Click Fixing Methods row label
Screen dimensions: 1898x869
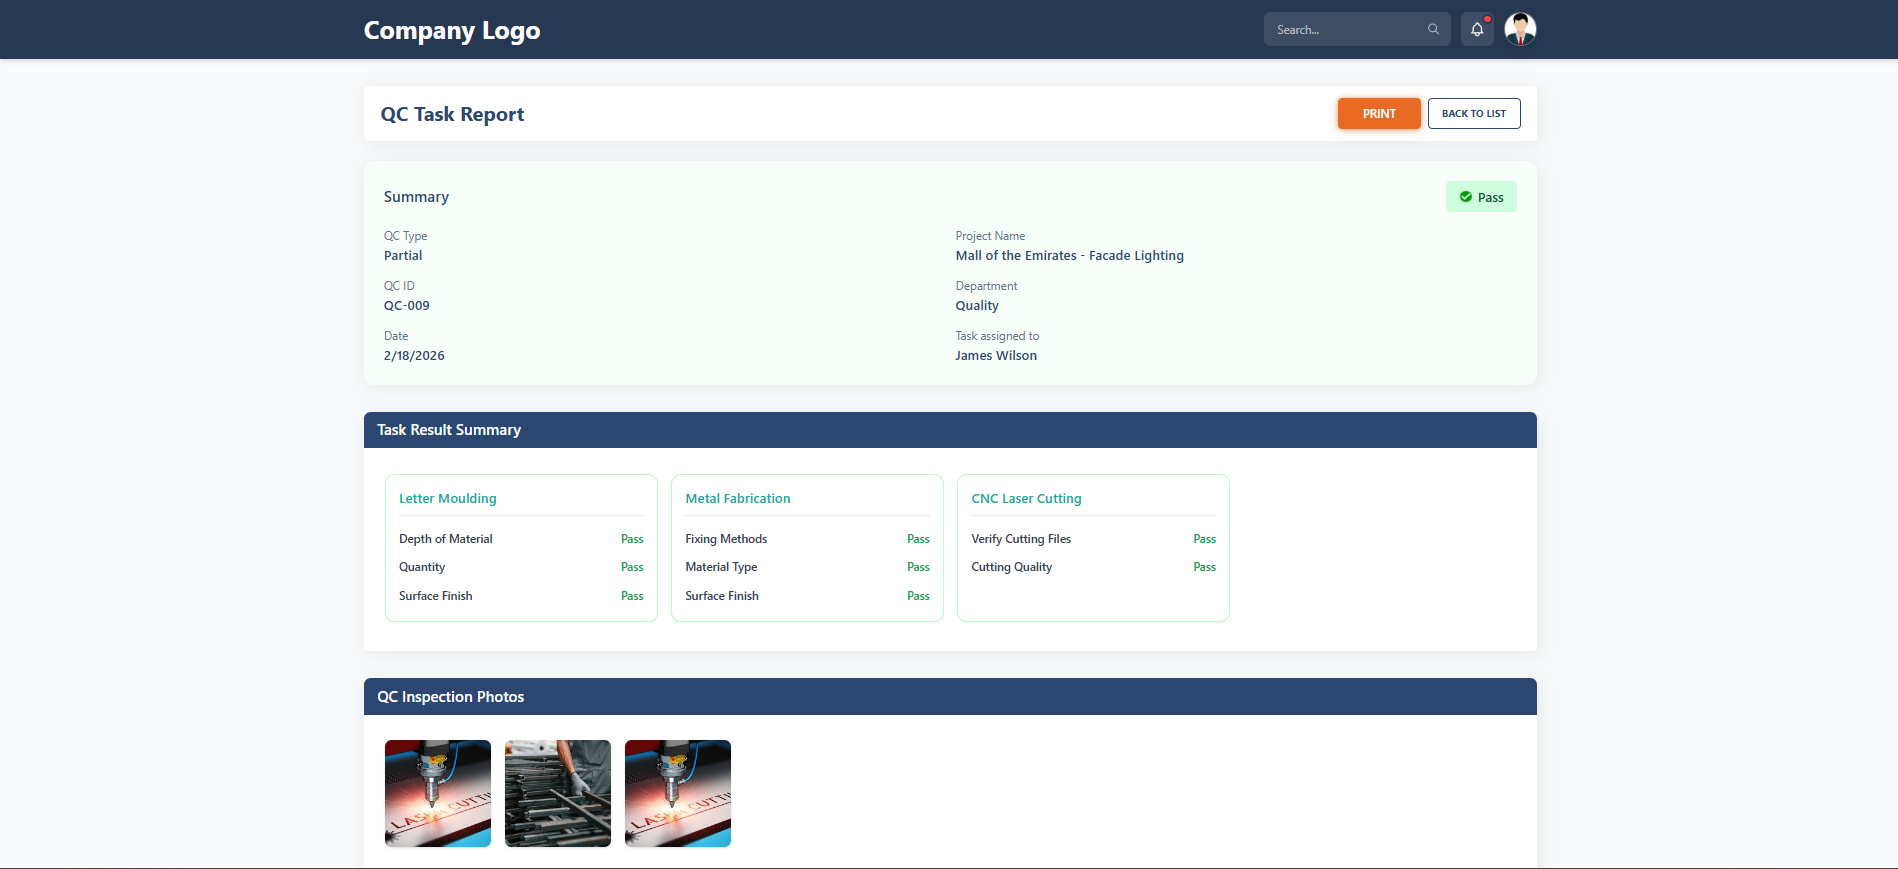click(726, 539)
